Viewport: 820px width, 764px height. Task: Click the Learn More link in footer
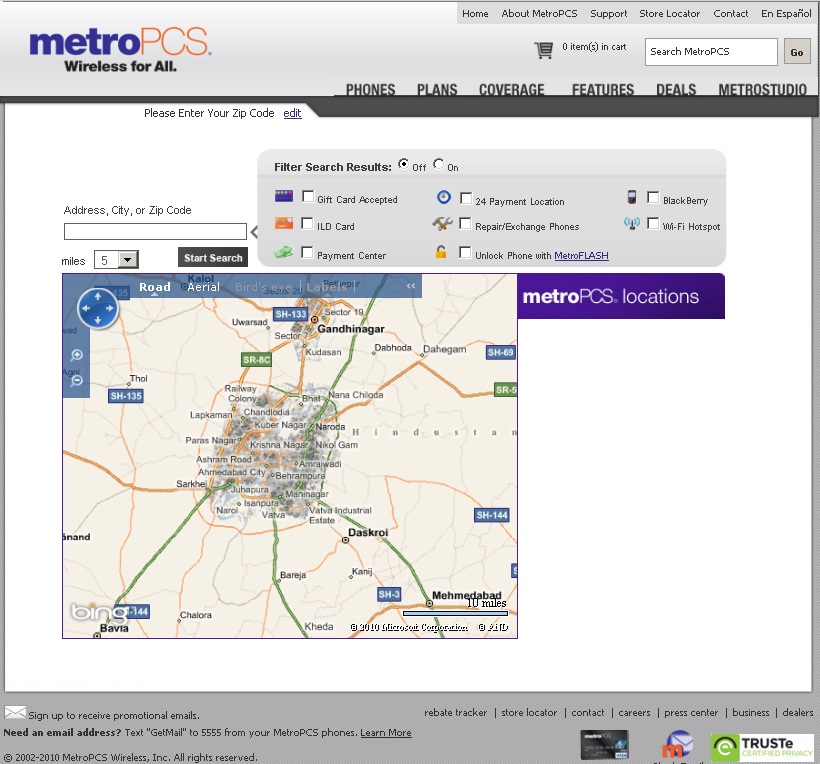386,732
